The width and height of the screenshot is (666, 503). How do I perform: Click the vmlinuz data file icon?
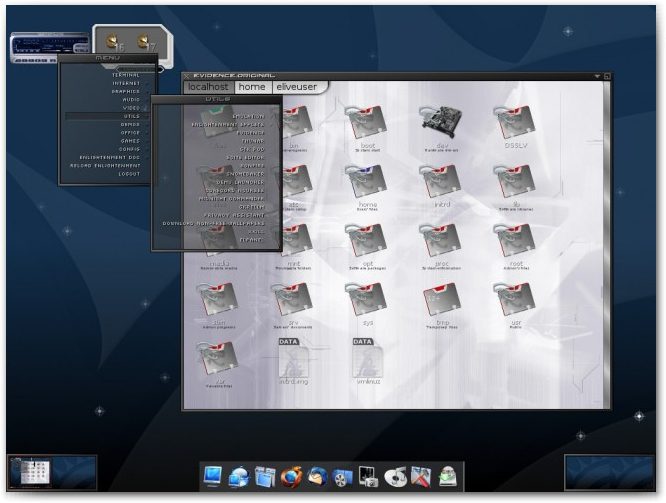tap(366, 360)
